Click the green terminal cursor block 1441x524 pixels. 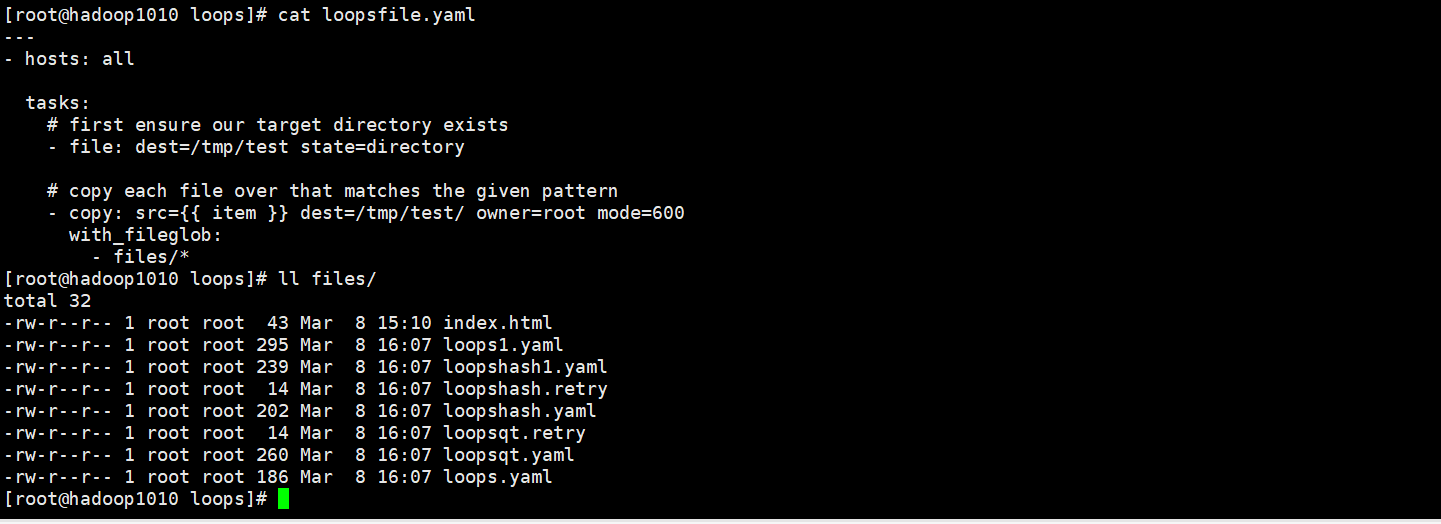pyautogui.click(x=283, y=498)
